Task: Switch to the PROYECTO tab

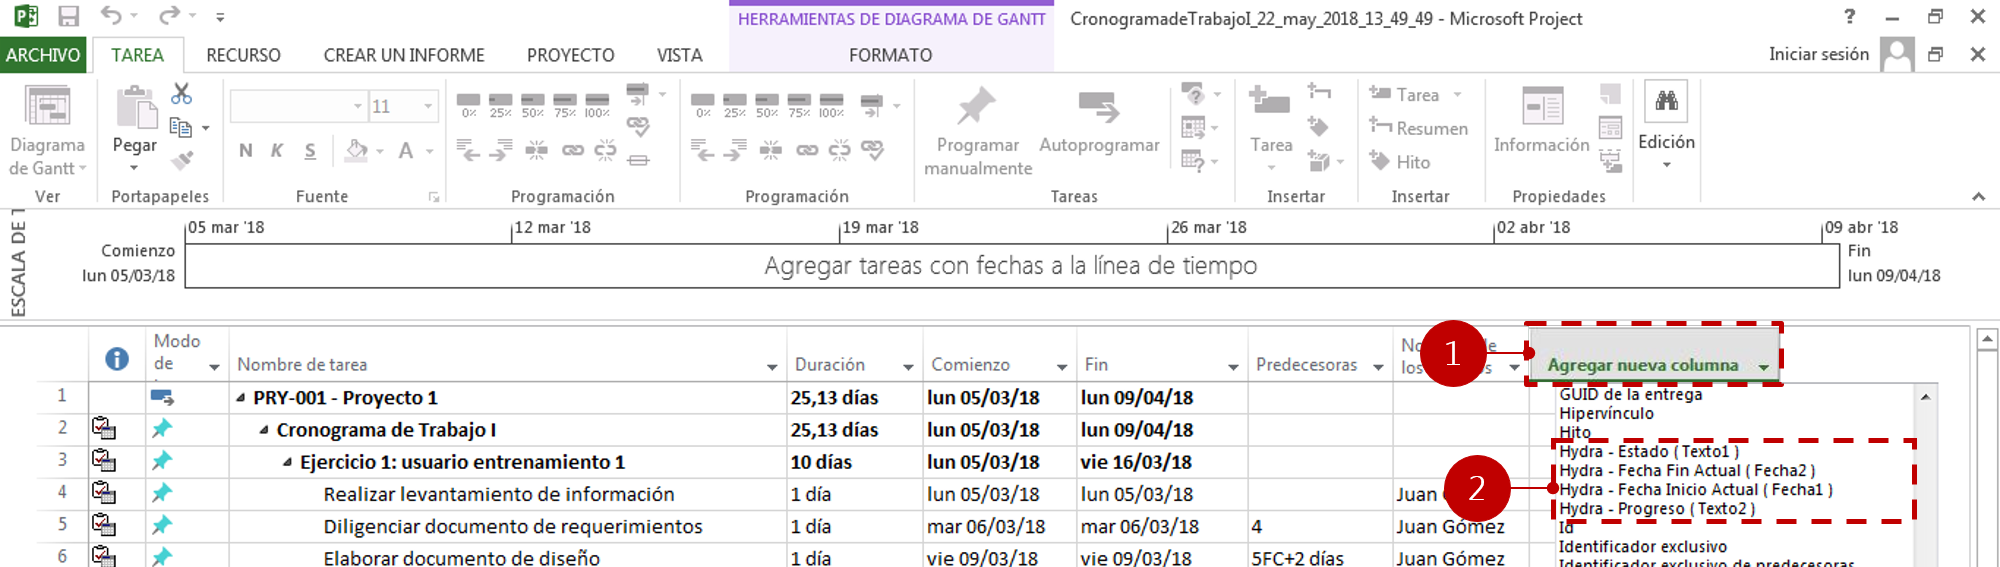Action: tap(570, 55)
